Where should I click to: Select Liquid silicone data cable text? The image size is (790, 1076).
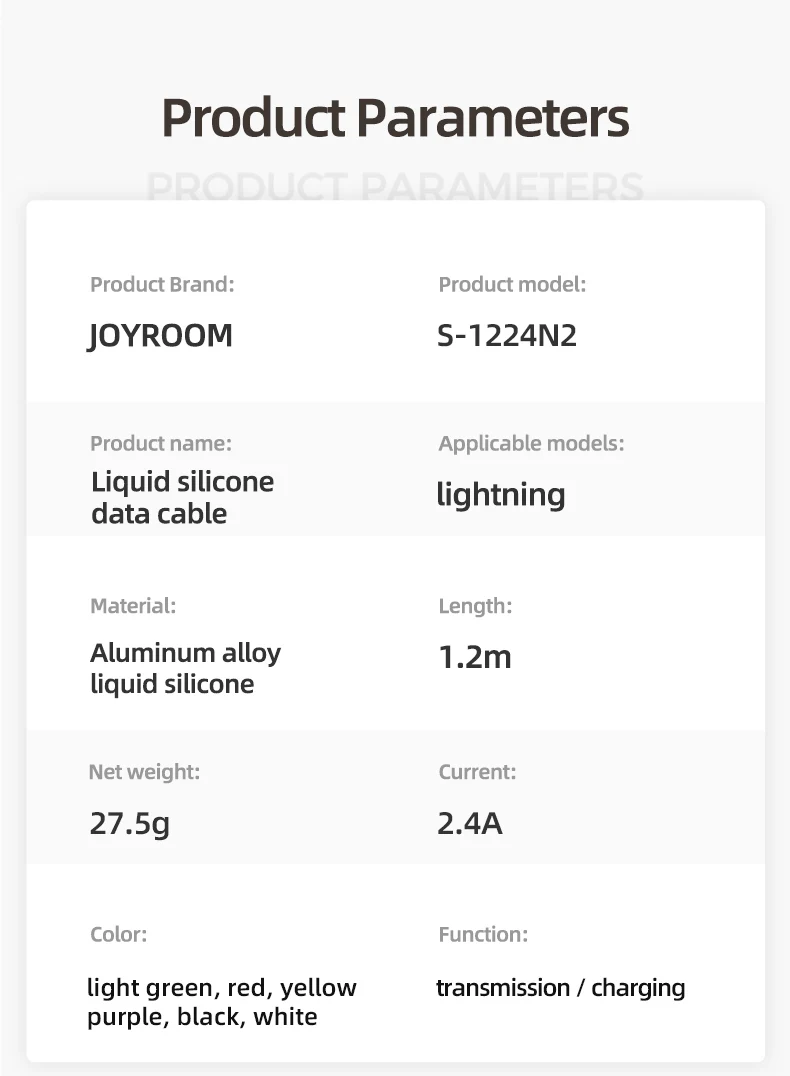183,498
